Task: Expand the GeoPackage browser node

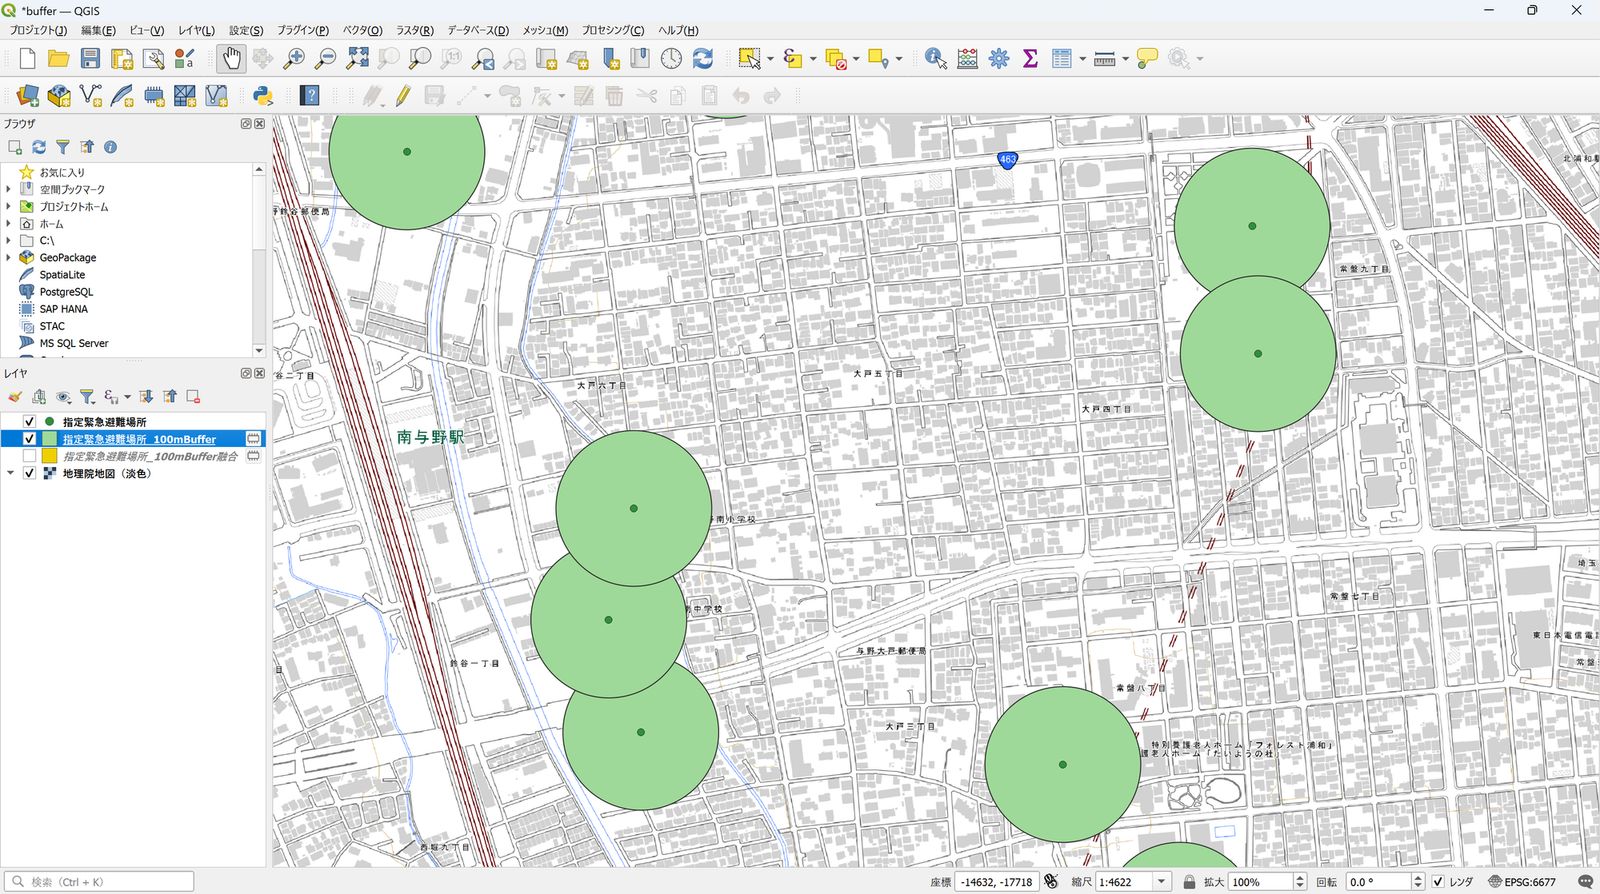Action: (x=9, y=257)
